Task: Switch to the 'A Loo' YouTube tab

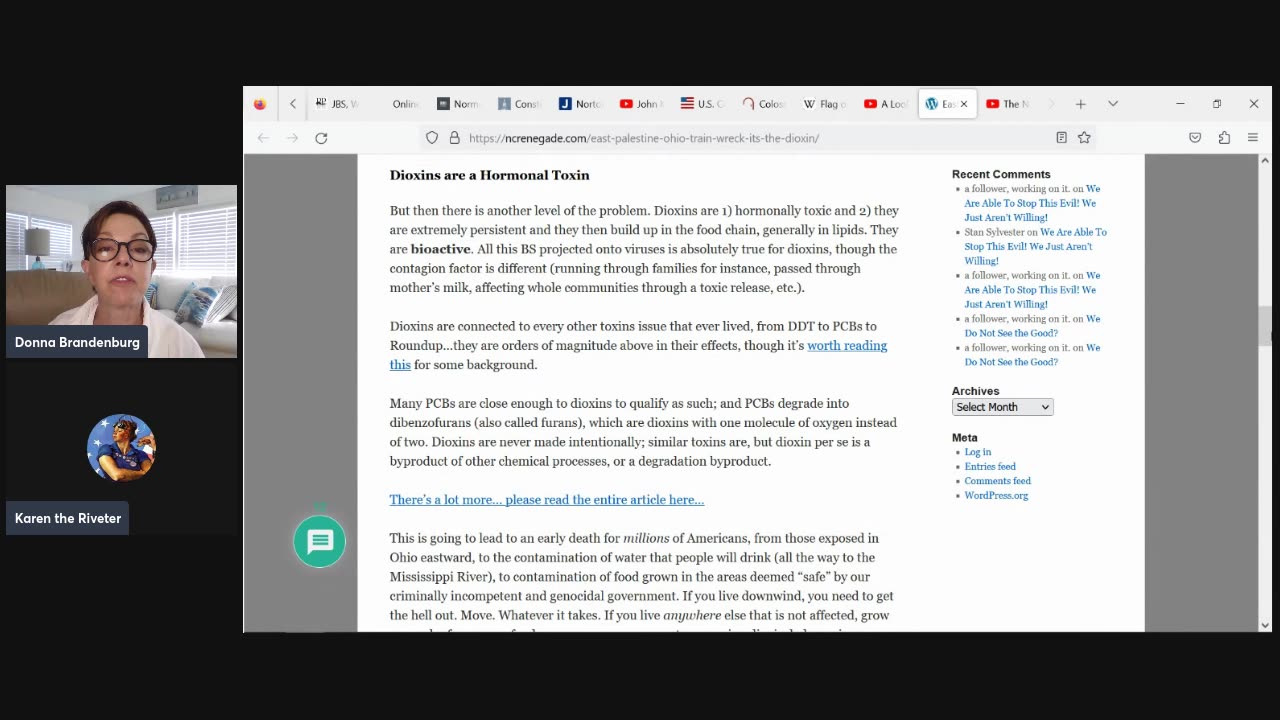Action: [x=886, y=104]
